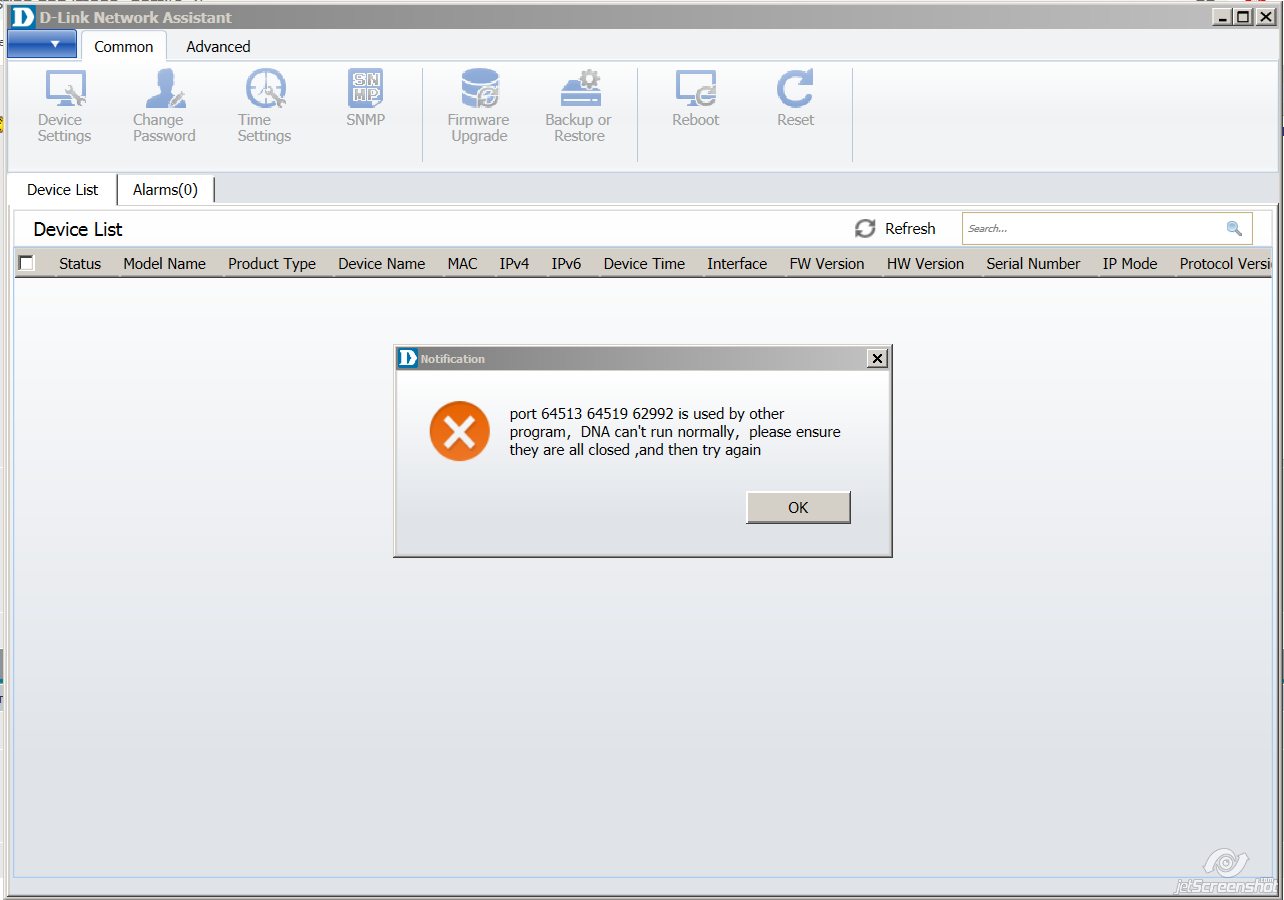This screenshot has height=900, width=1284.
Task: Open the Device Settings tool
Action: click(x=64, y=107)
